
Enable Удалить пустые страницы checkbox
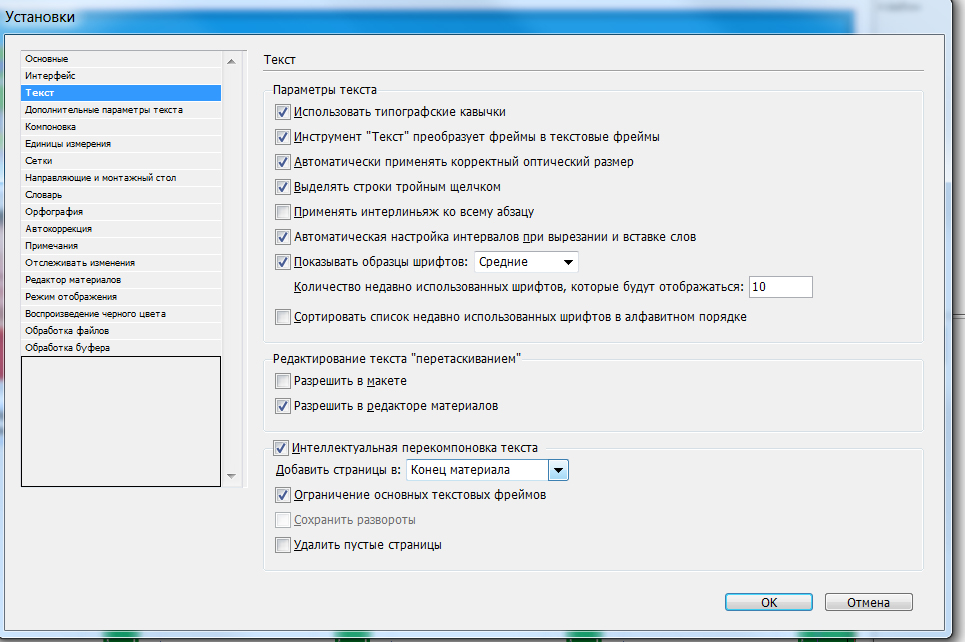pyautogui.click(x=282, y=545)
